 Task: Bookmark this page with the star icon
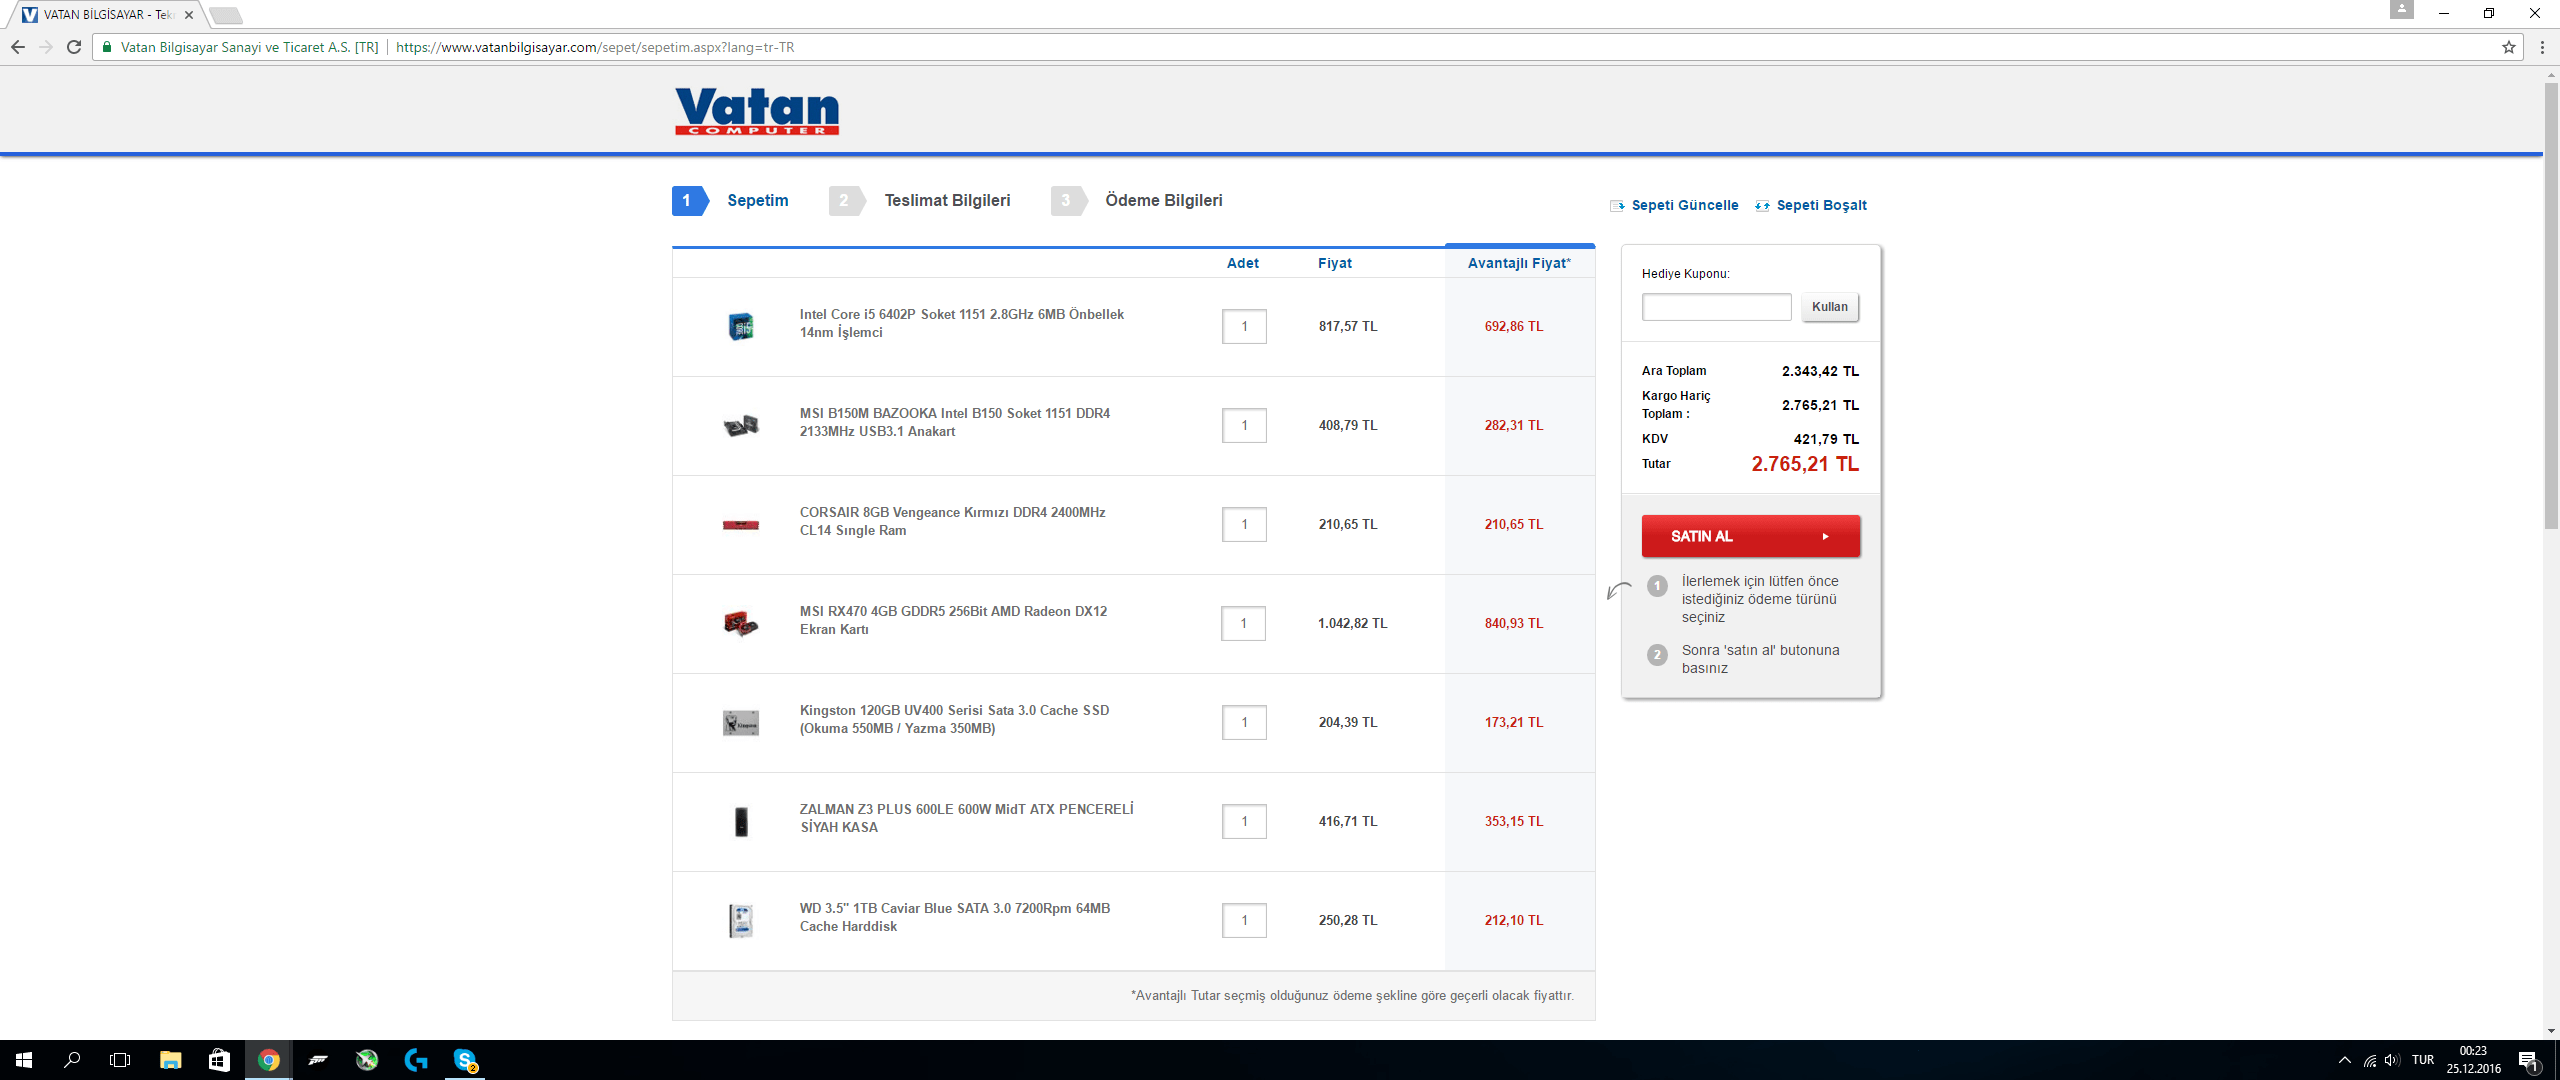[2508, 47]
